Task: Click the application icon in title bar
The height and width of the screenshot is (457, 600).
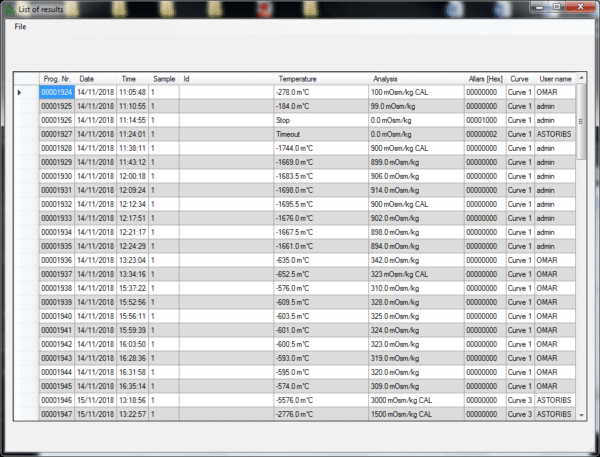Action: (10, 8)
